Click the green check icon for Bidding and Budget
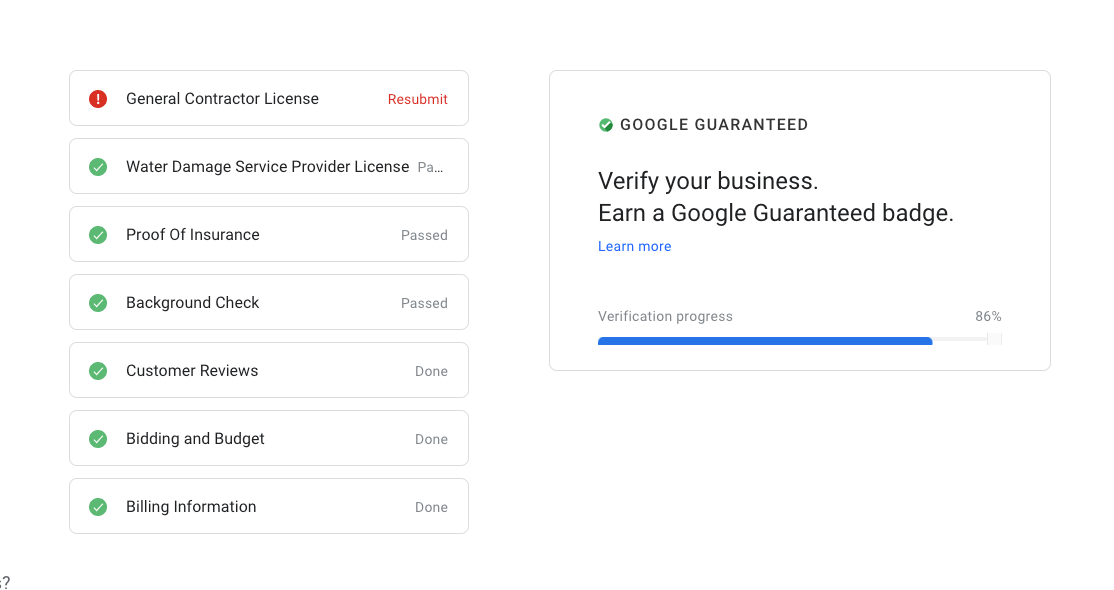The width and height of the screenshot is (1114, 590). (98, 439)
